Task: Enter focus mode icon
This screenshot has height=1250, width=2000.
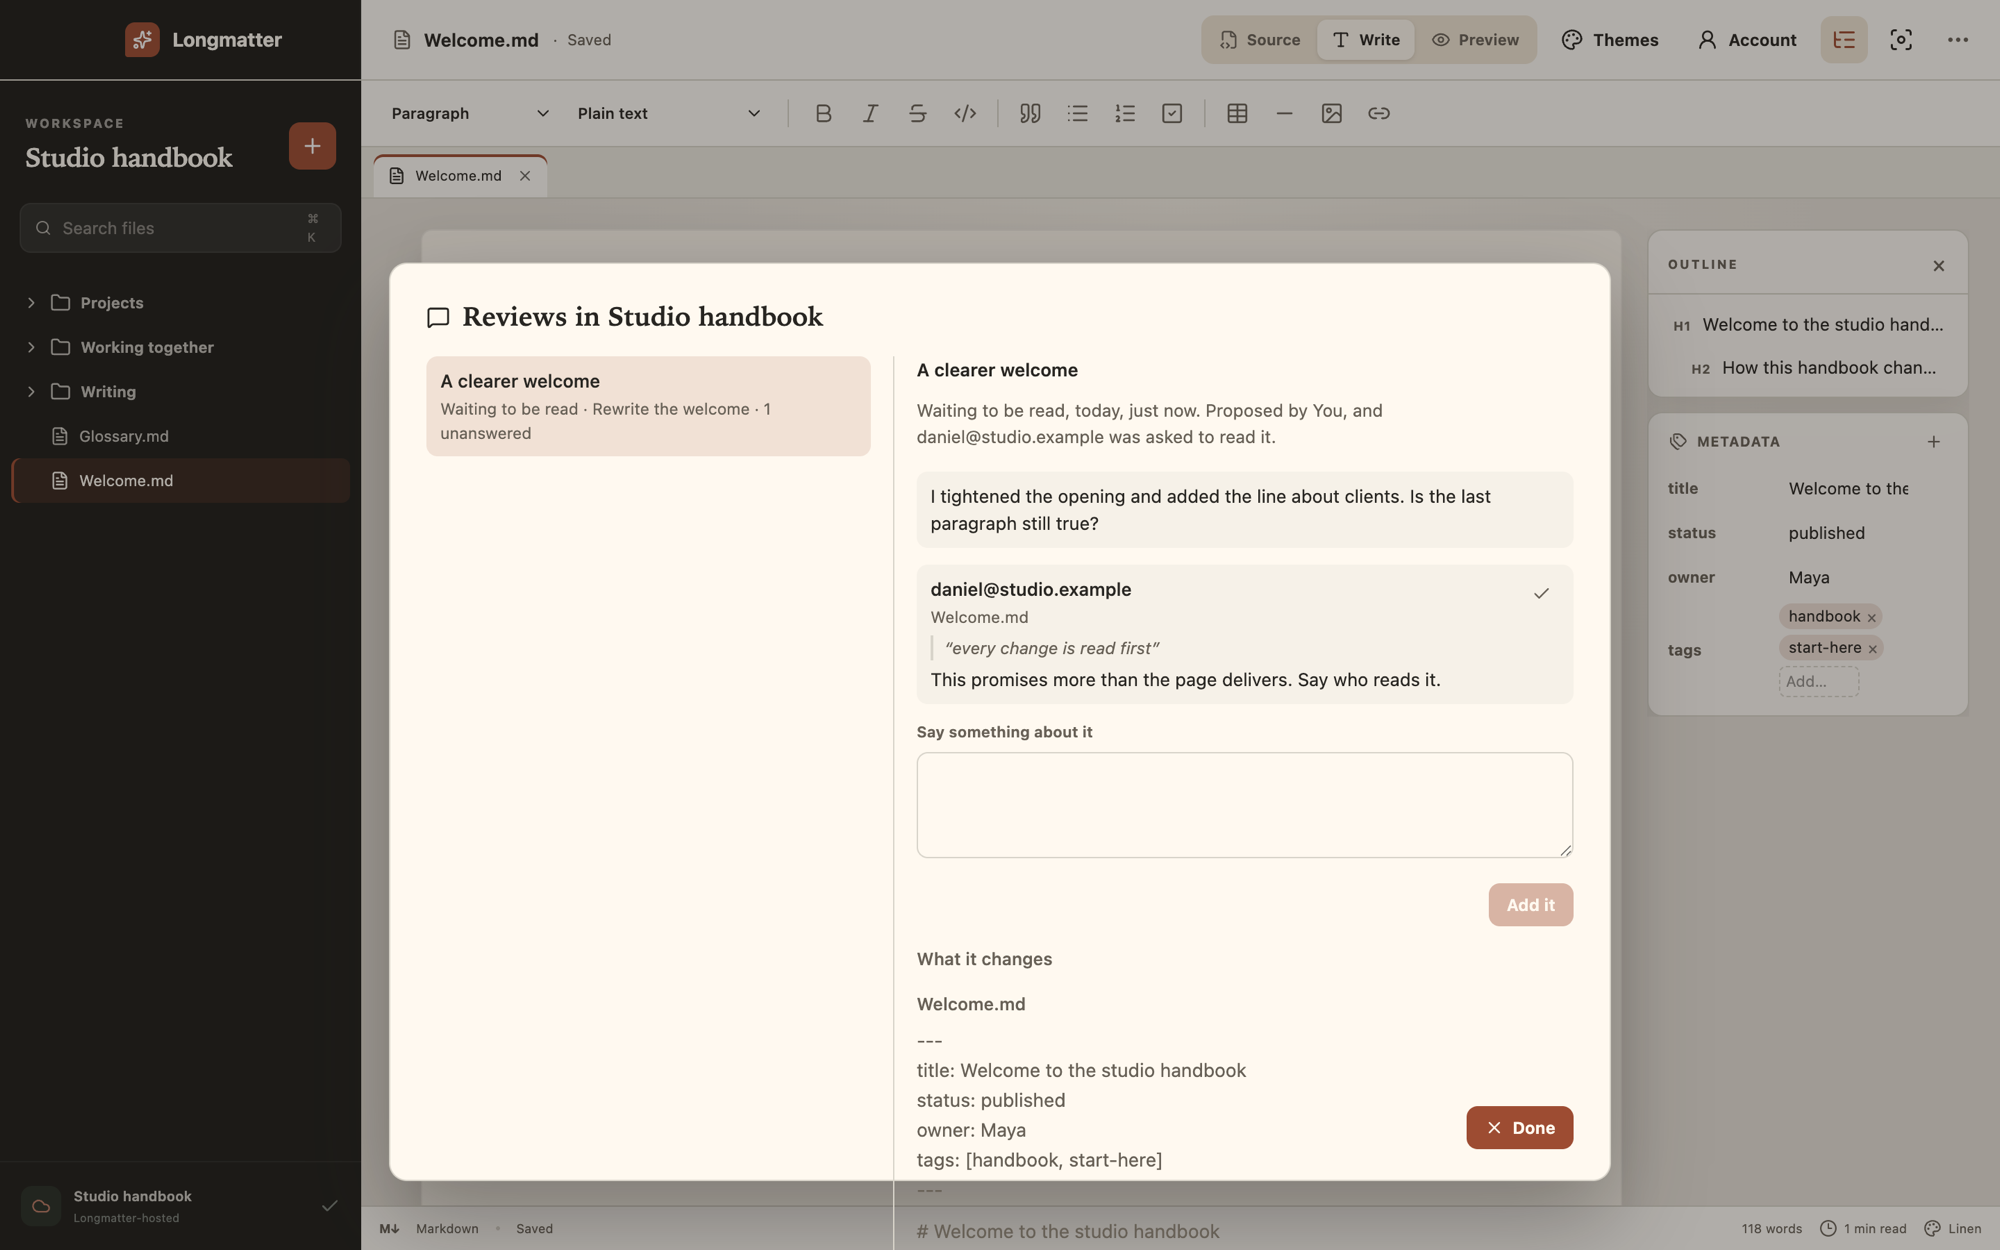Action: (x=1901, y=40)
